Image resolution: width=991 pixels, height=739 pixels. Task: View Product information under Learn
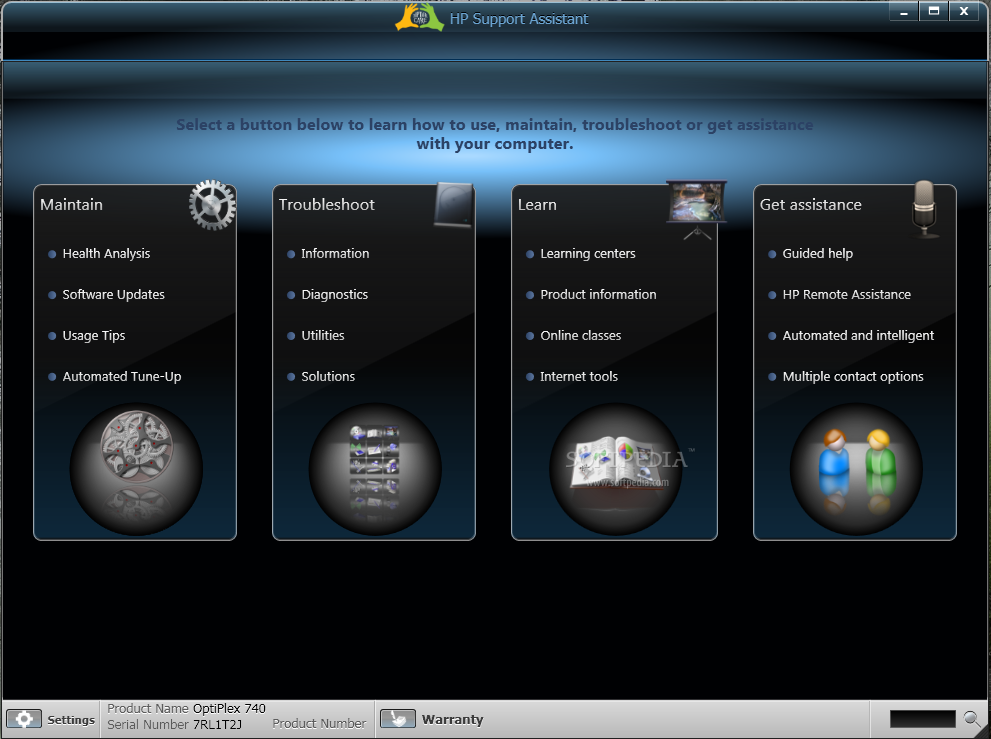tap(599, 295)
